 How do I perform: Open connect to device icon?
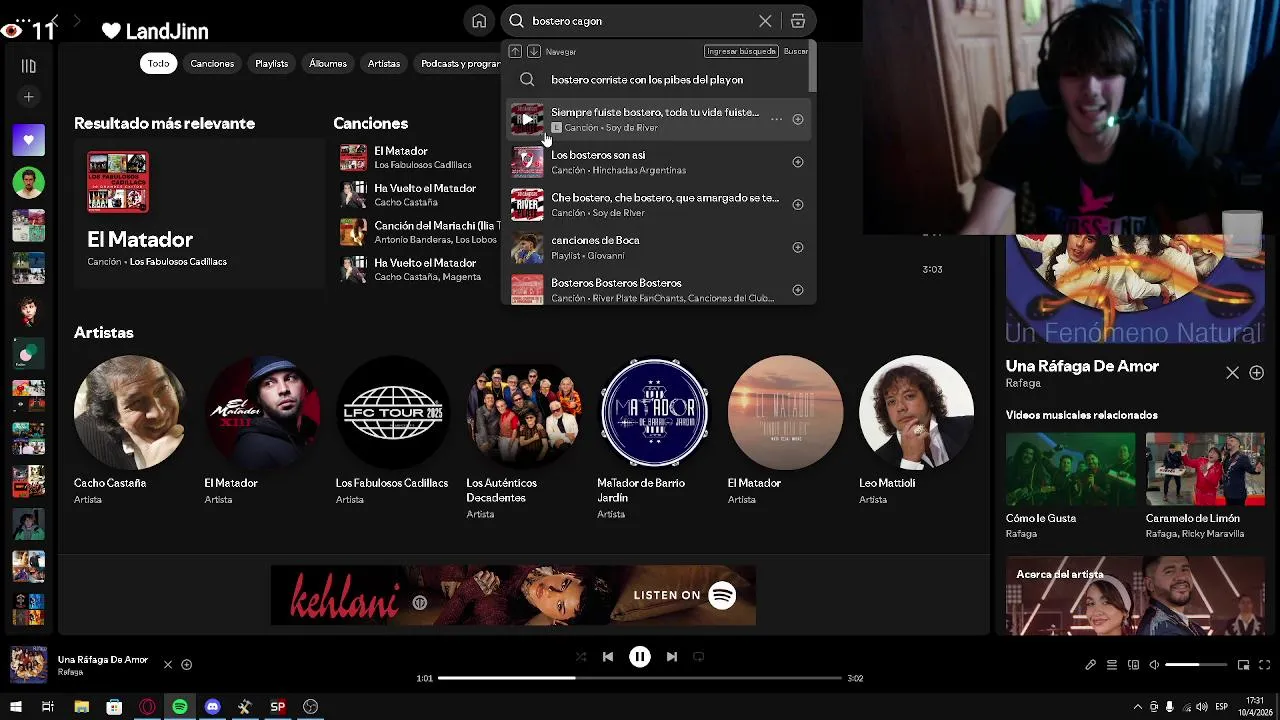(1133, 665)
